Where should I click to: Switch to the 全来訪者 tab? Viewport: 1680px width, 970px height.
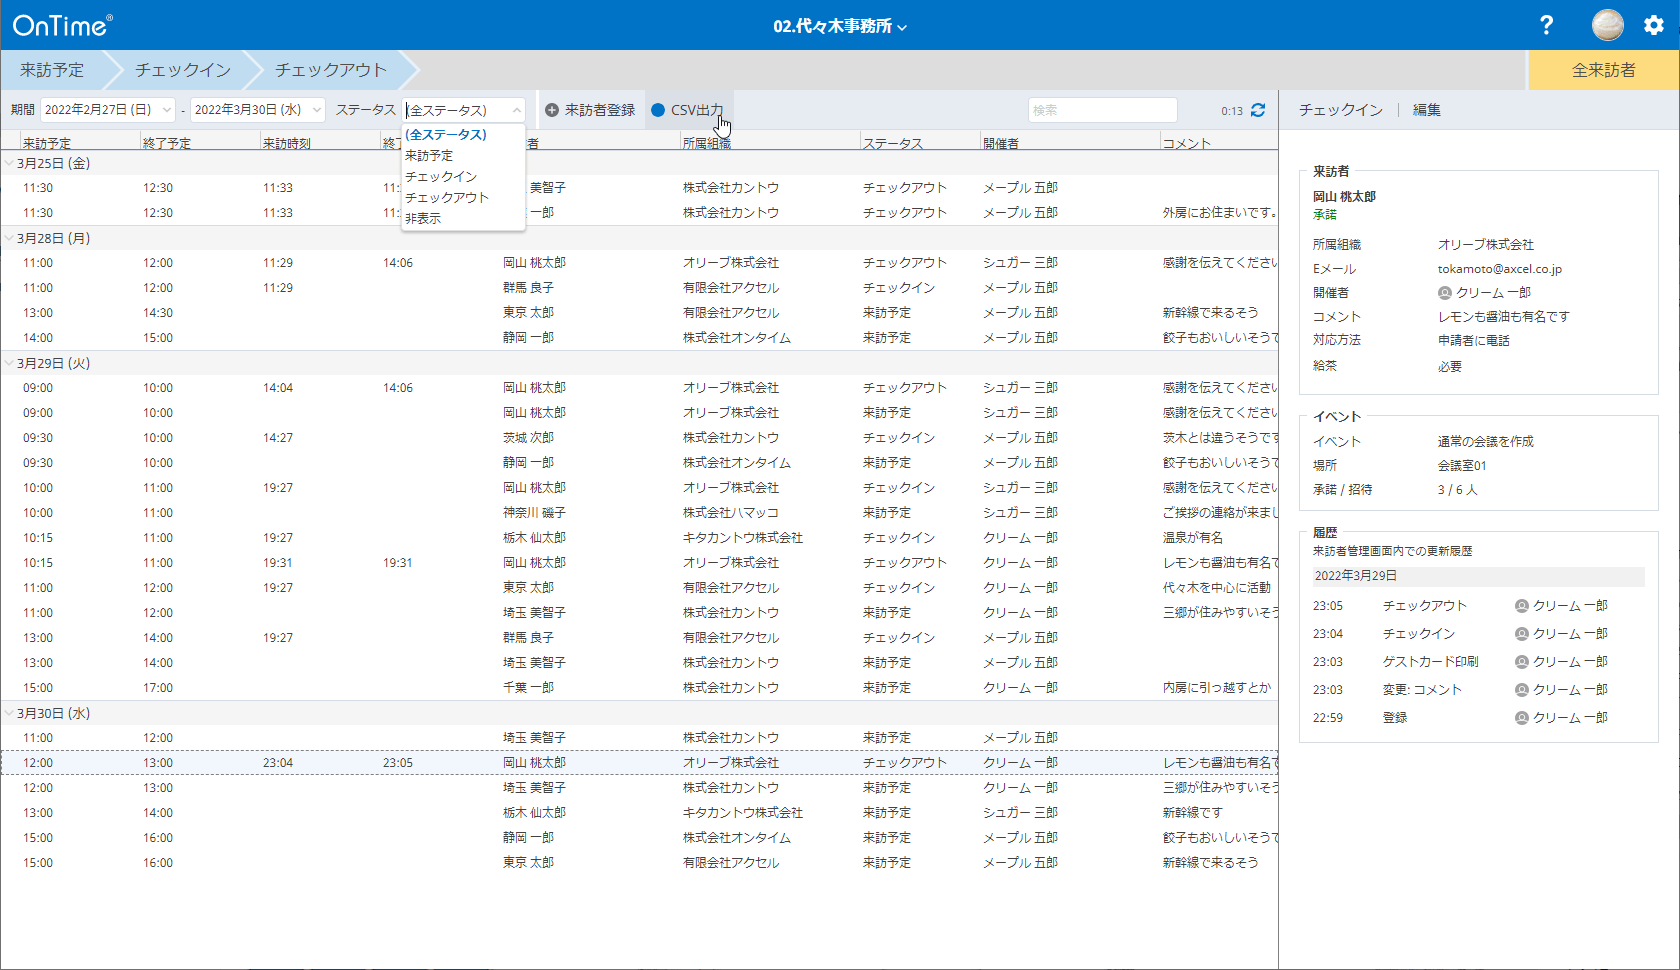pos(1601,70)
